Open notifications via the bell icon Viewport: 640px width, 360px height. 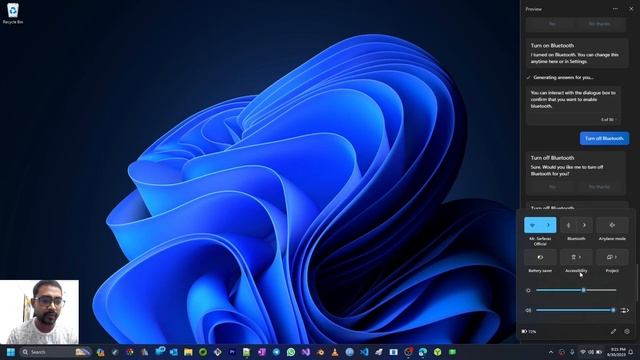[631, 352]
